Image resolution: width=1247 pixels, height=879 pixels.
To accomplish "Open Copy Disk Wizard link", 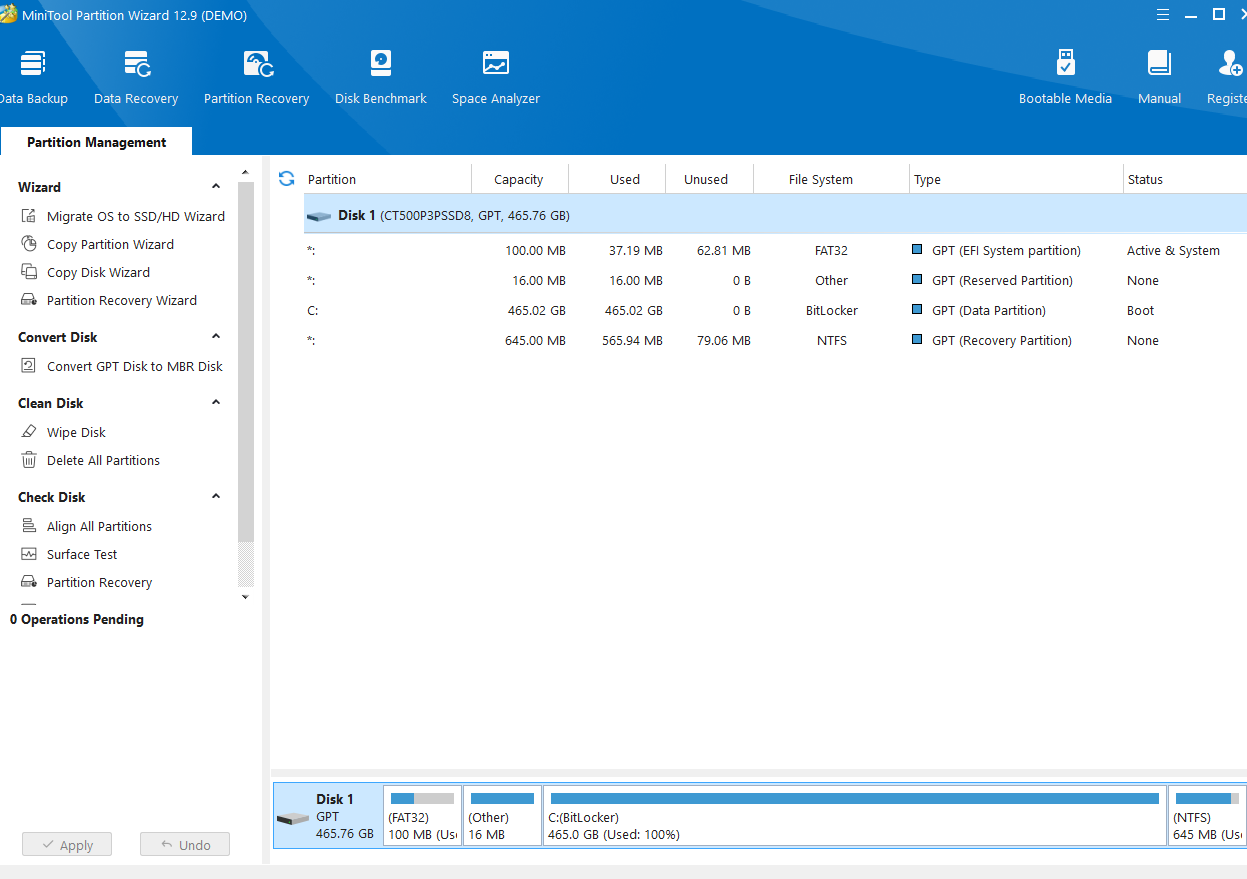I will [x=98, y=272].
